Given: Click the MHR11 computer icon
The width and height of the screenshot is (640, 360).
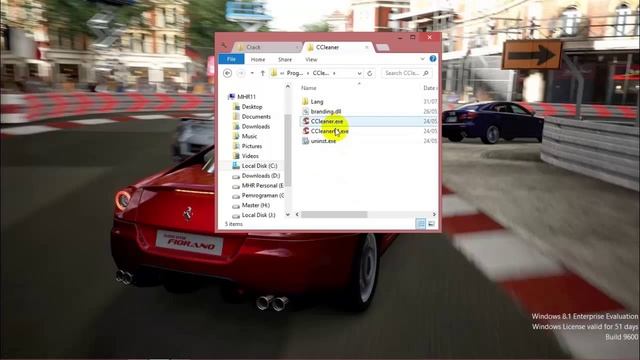Looking at the screenshot, I should [x=231, y=97].
